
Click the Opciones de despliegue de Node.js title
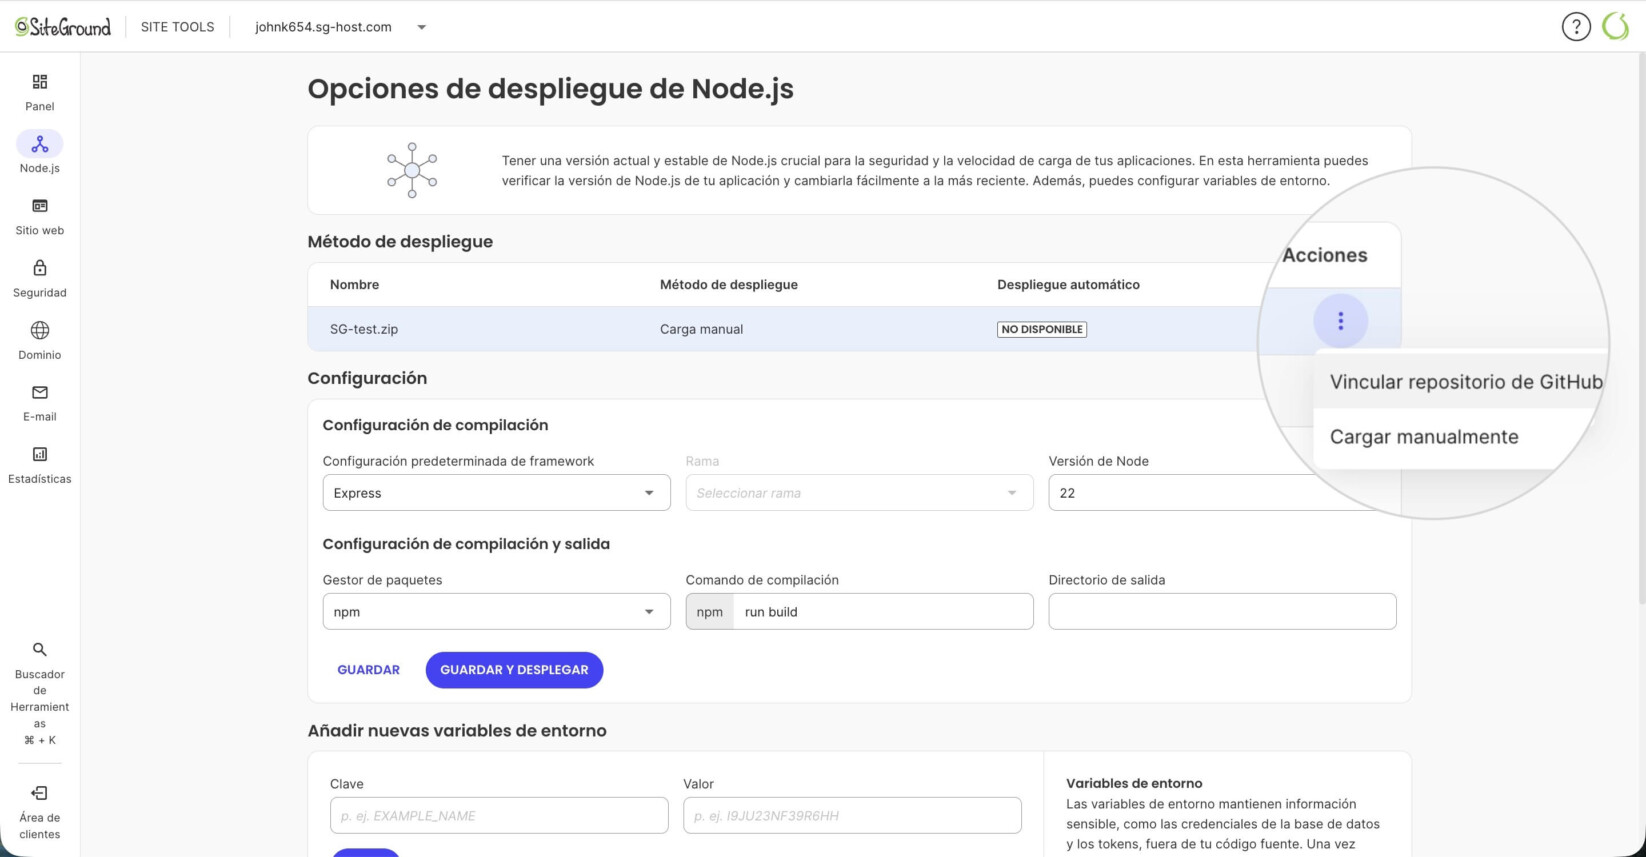point(550,89)
